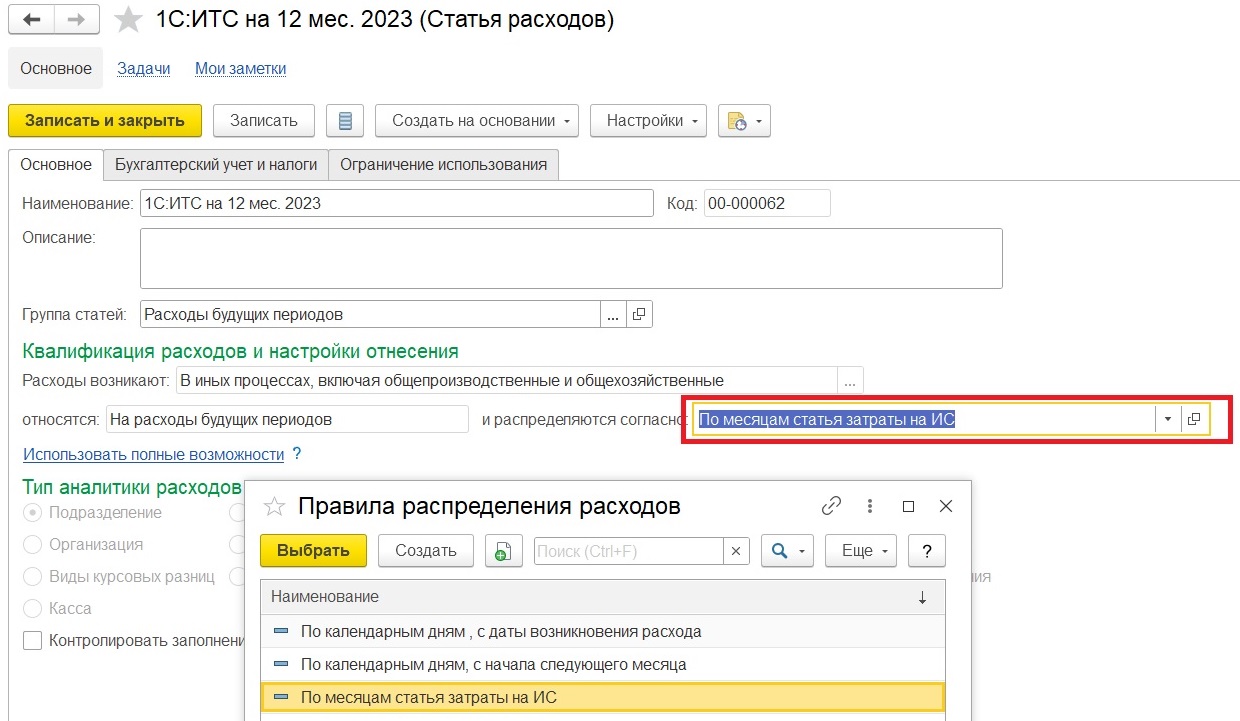The height and width of the screenshot is (721, 1240).
Task: Create a rule by copying with the green plus icon
Action: [x=504, y=551]
